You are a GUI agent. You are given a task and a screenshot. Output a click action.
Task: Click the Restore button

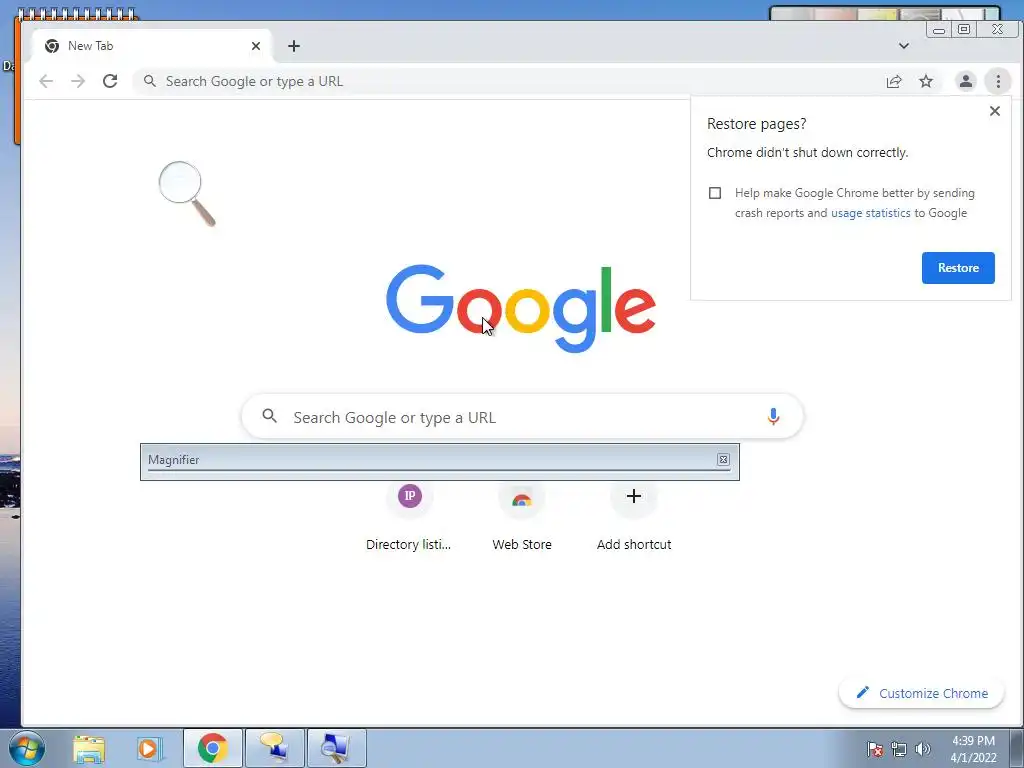958,268
